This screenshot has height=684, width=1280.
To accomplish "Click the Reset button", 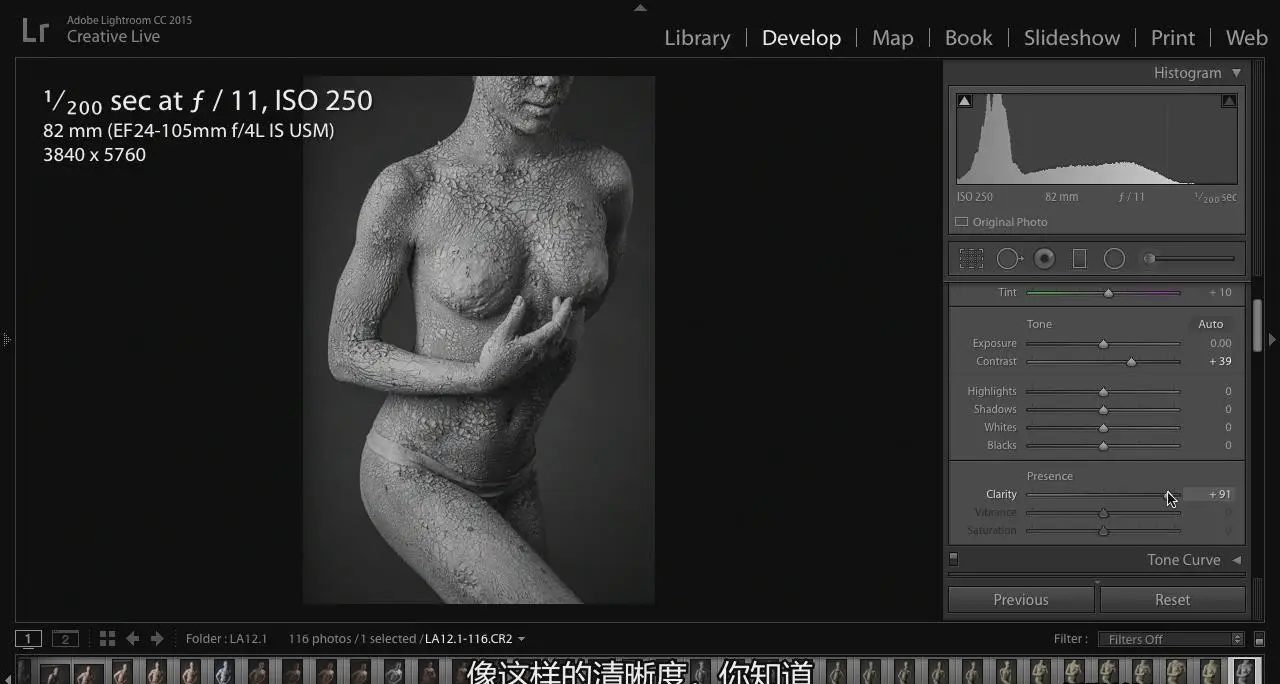I will click(x=1173, y=600).
